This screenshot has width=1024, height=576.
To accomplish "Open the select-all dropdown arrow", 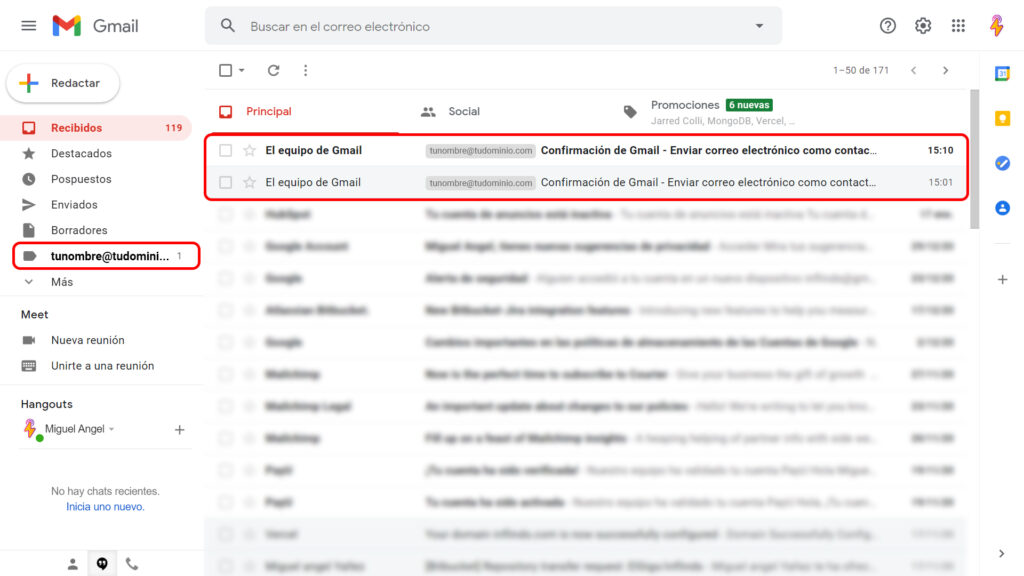I will point(242,71).
